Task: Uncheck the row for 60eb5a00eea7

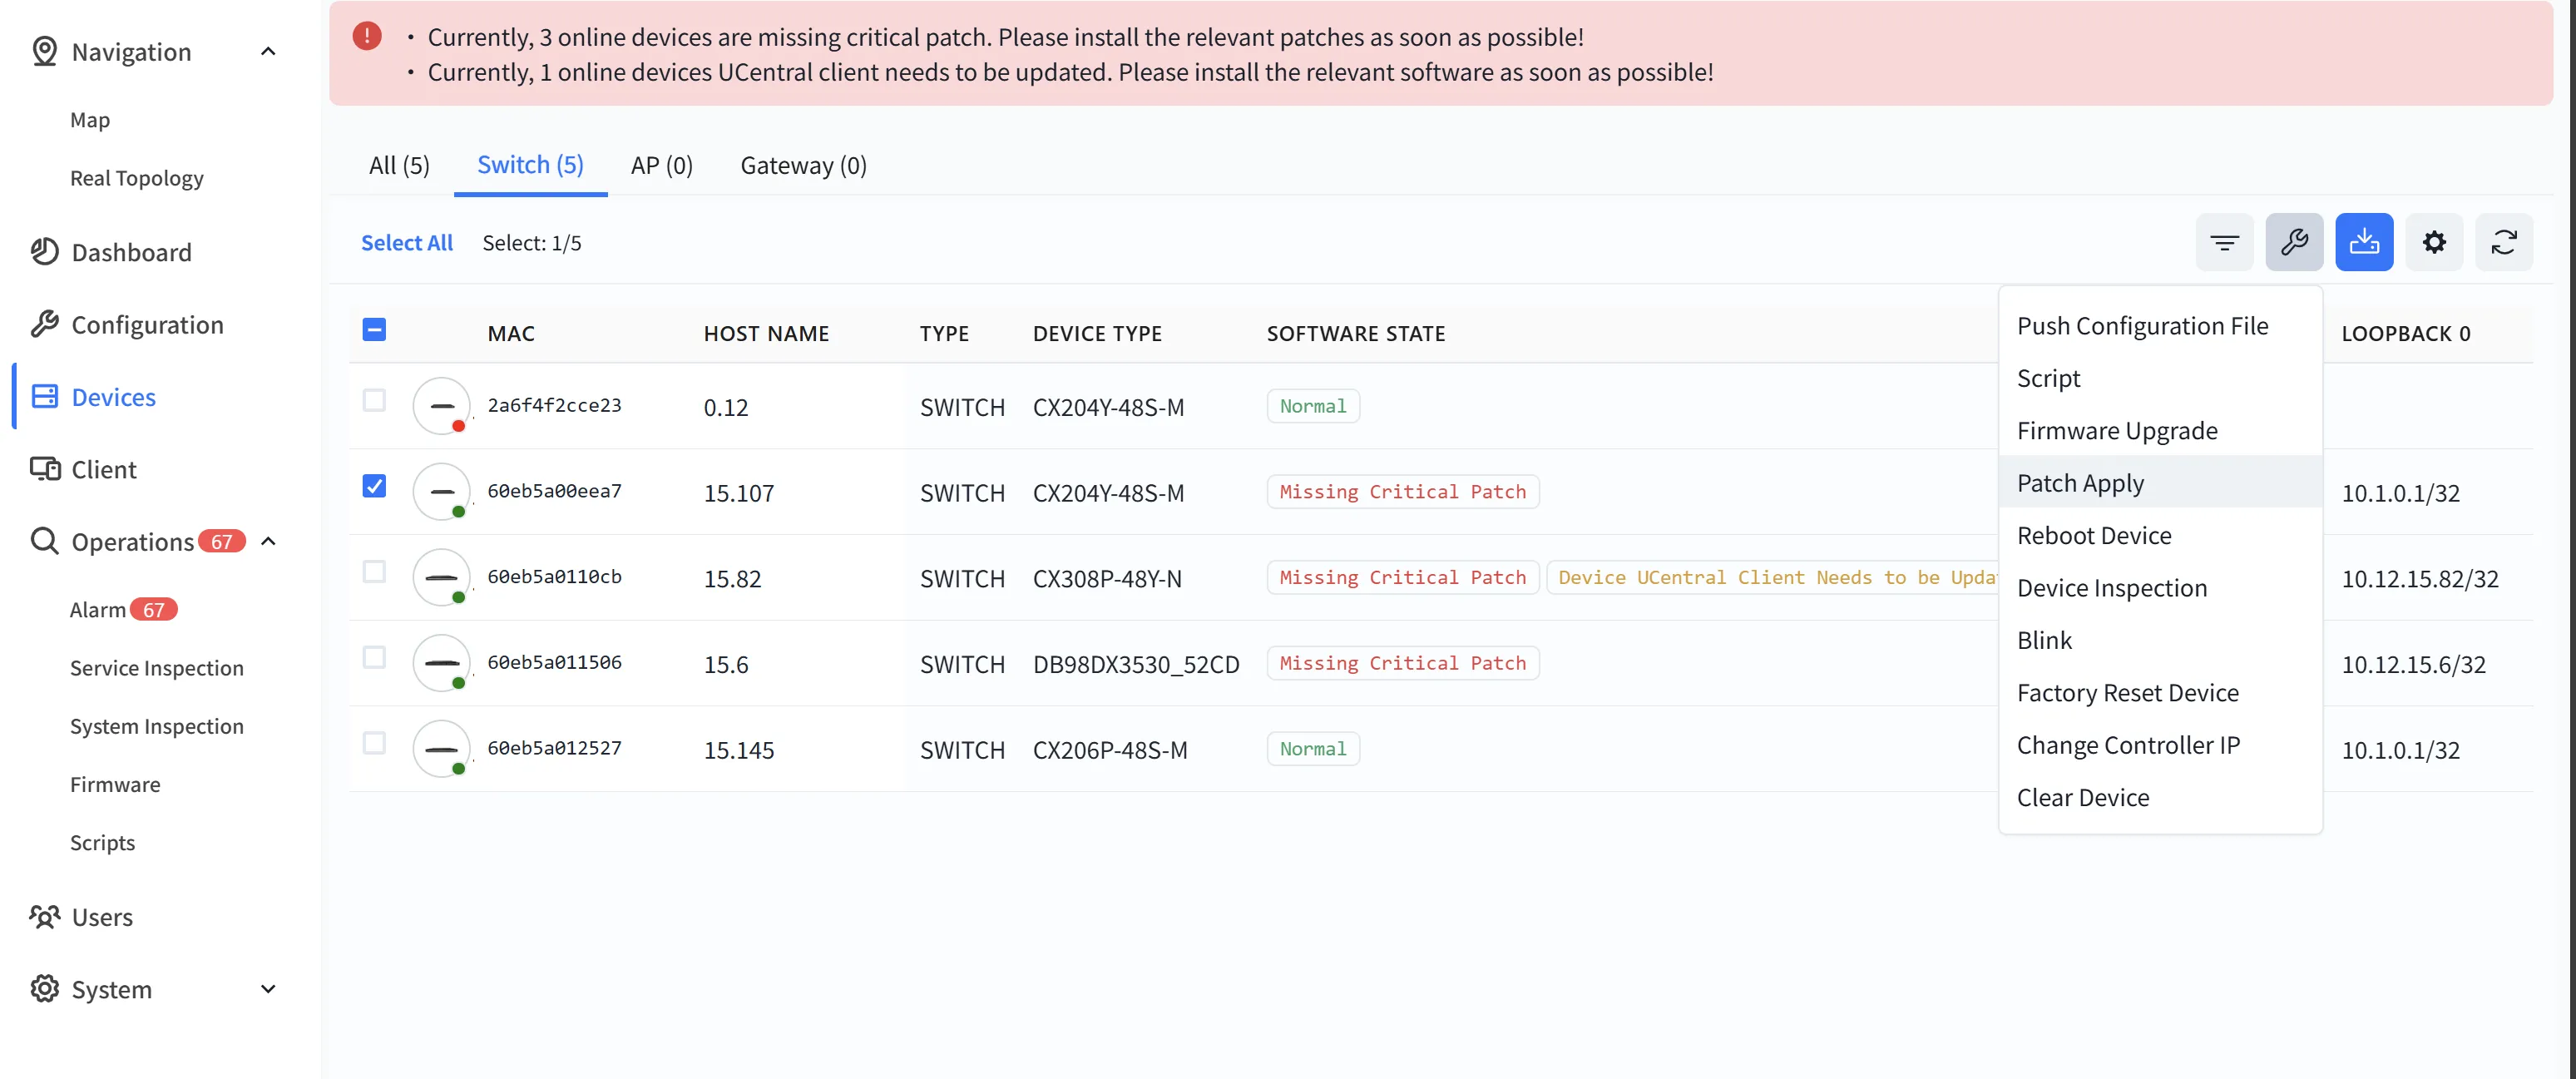Action: 374,486
